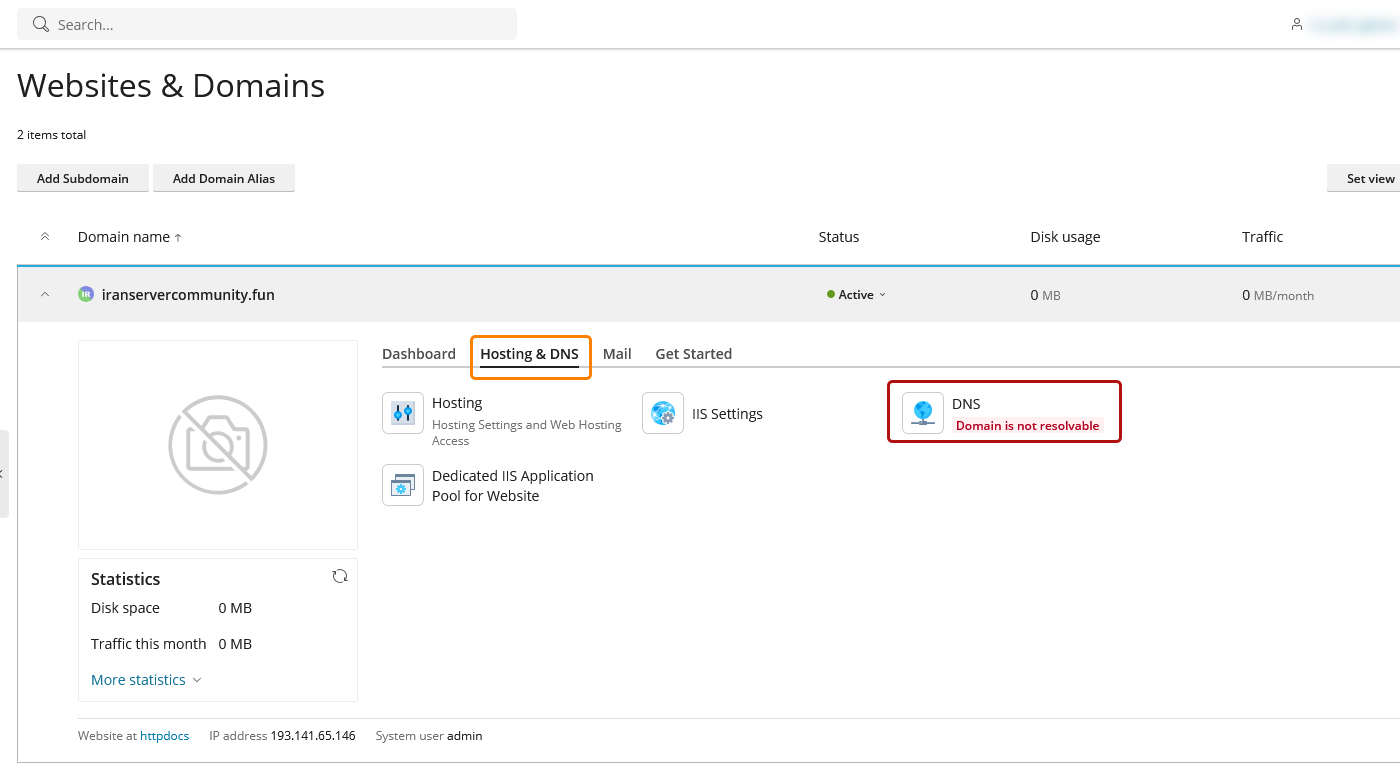
Task: Collapse all domains with double chevron
Action: (x=45, y=237)
